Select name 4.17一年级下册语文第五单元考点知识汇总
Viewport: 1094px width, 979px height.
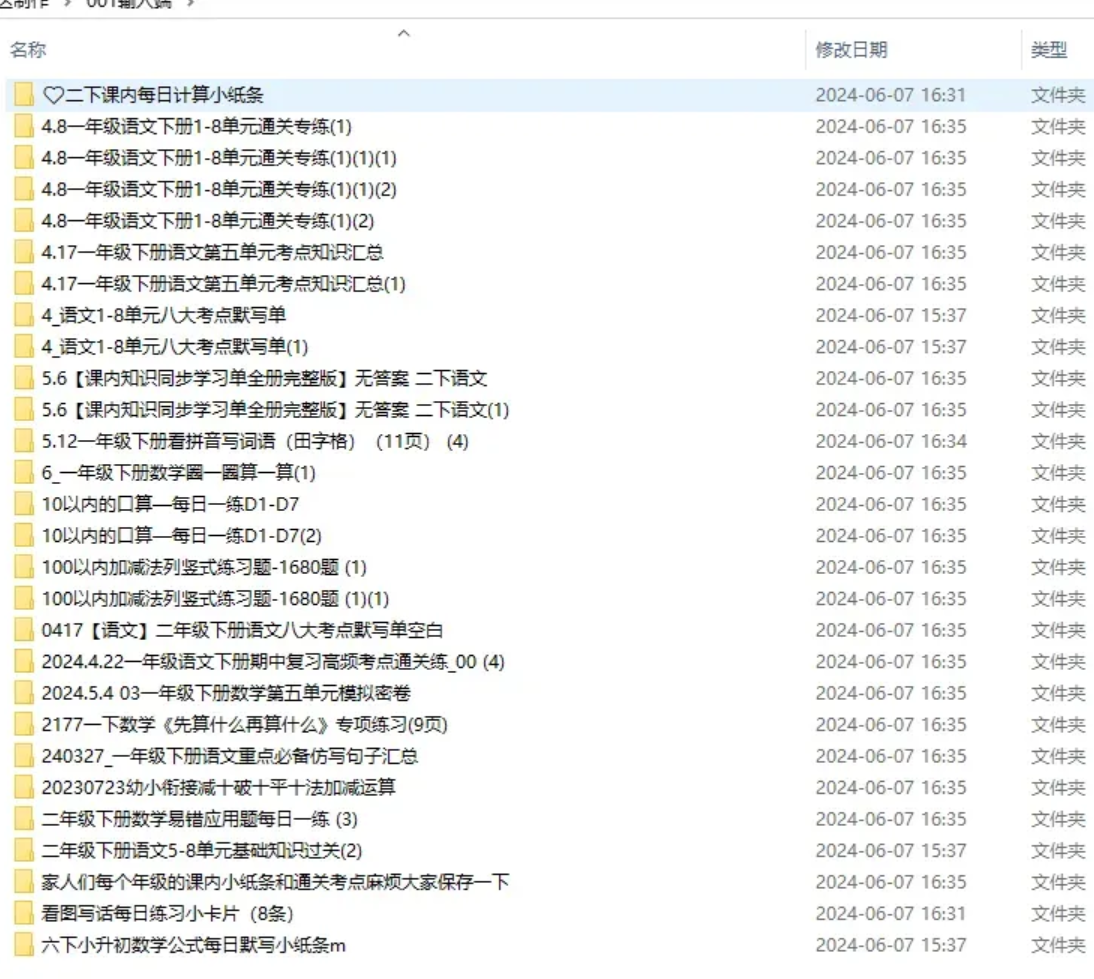click(213, 252)
